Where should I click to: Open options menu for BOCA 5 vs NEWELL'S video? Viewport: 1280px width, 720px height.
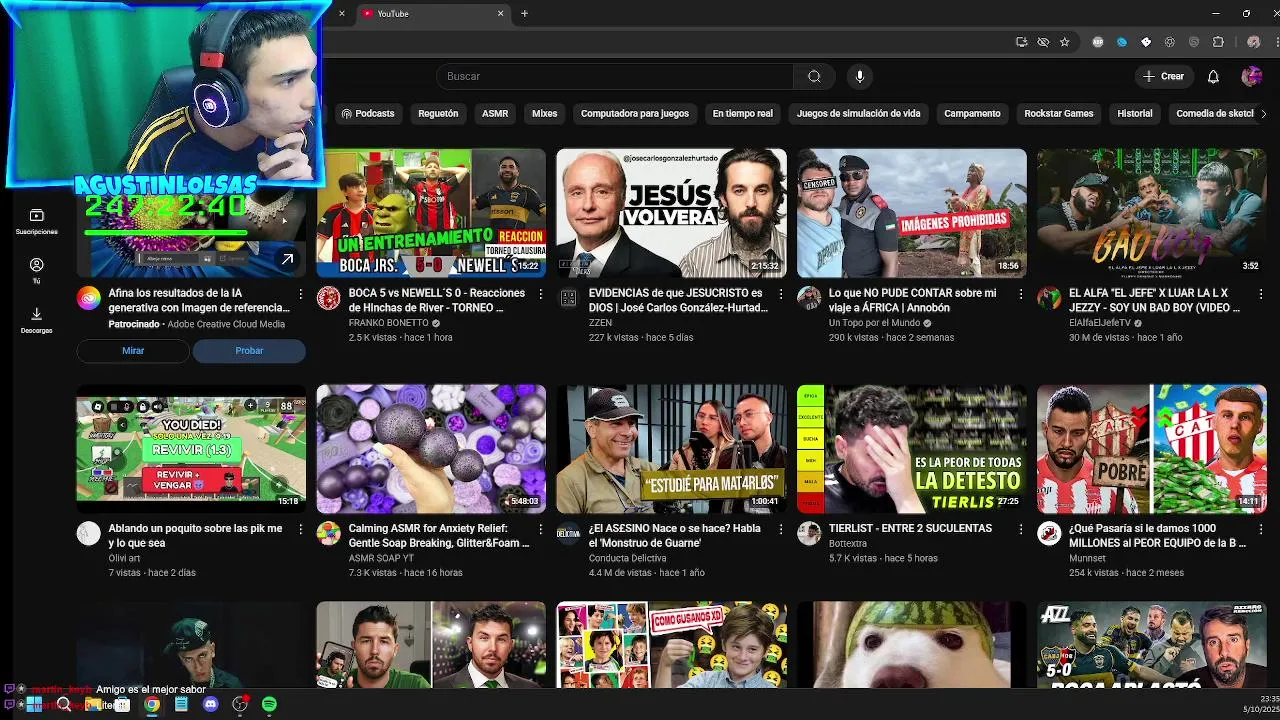pos(540,294)
